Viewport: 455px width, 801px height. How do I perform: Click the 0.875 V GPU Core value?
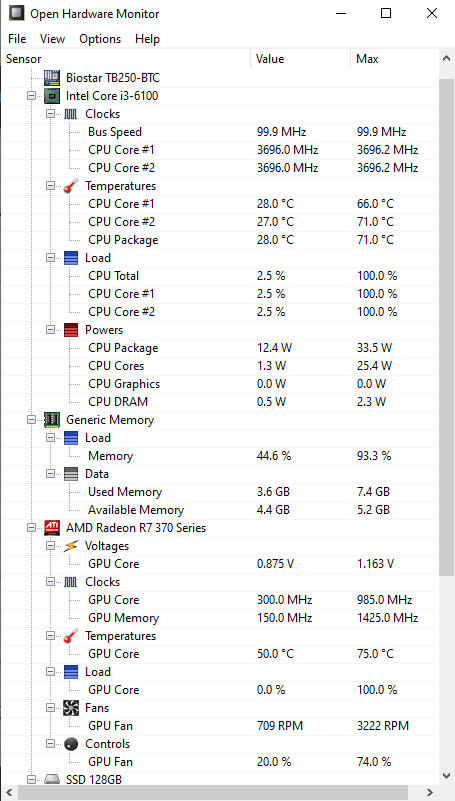pyautogui.click(x=276, y=564)
